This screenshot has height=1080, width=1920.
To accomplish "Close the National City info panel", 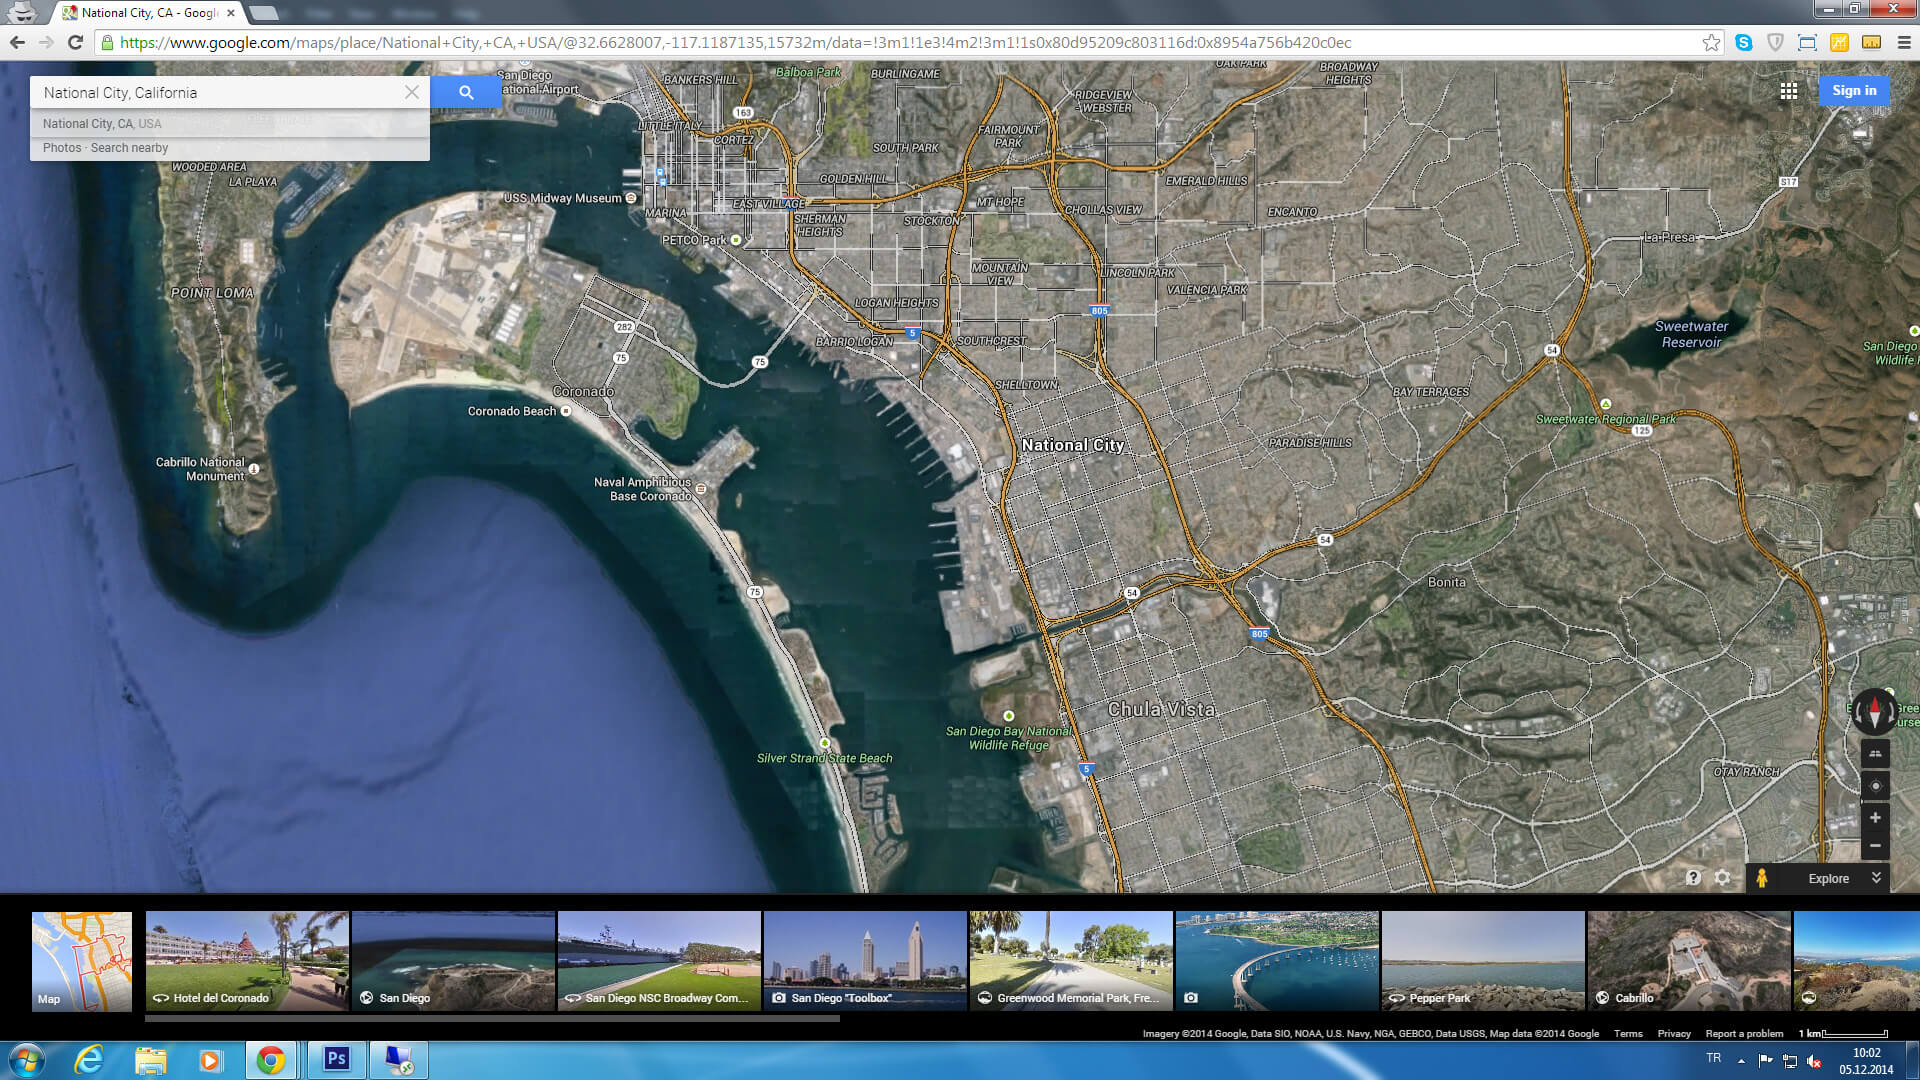I will 409,91.
